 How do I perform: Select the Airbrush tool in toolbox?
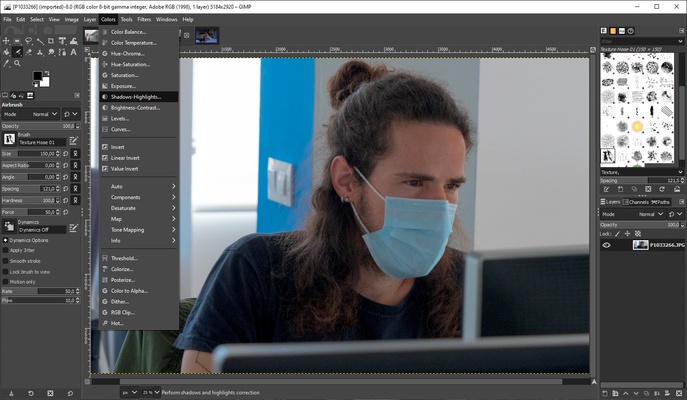point(18,52)
